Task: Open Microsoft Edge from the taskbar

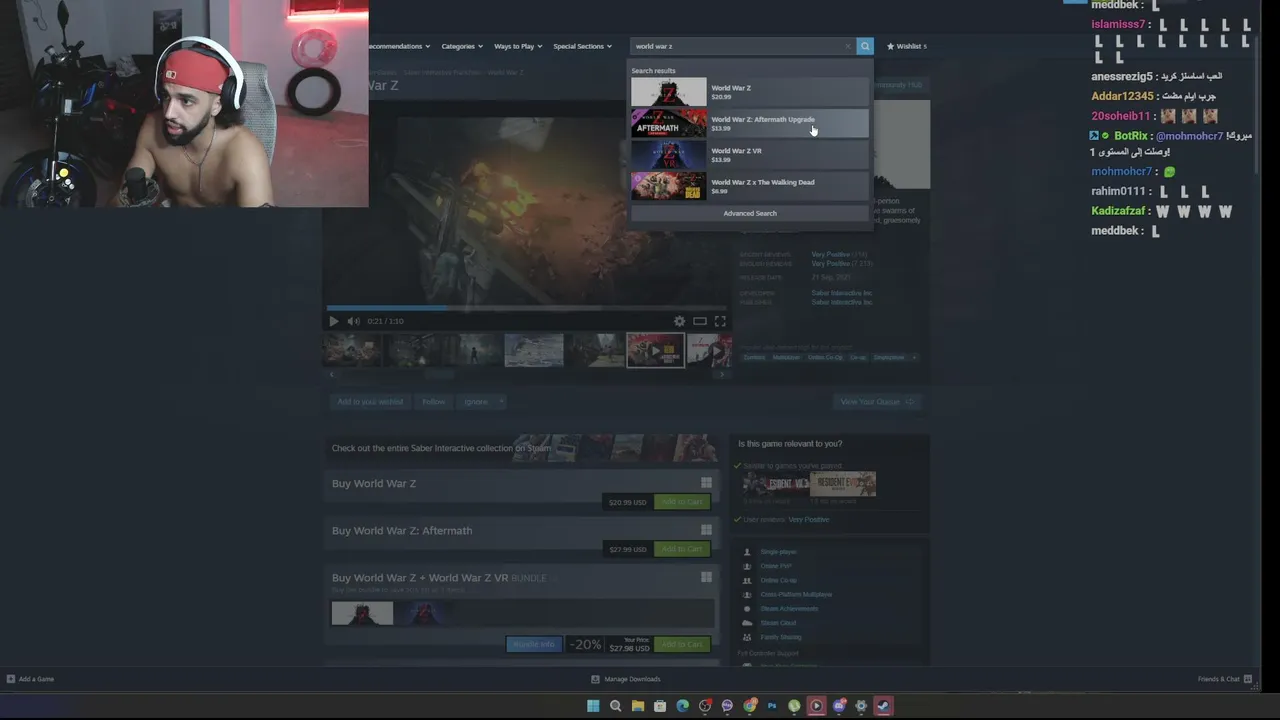Action: coord(683,706)
